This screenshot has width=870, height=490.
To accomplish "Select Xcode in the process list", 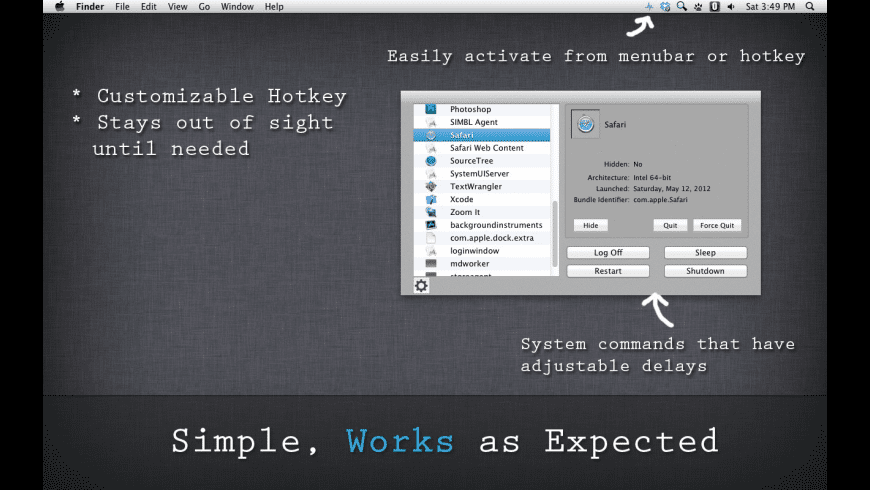I will 482,199.
